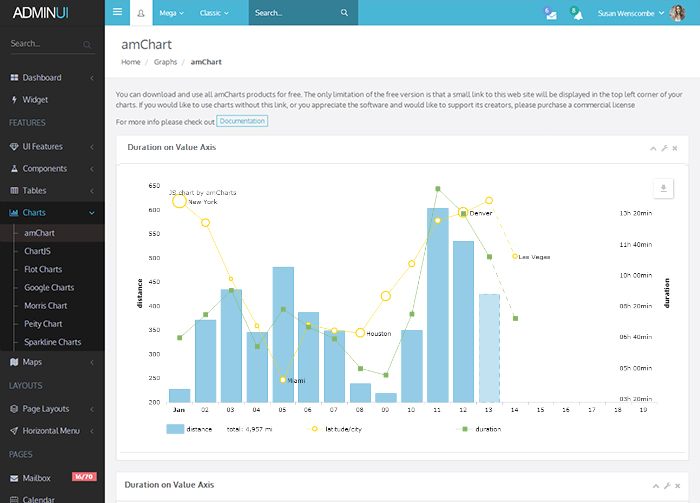Click the rocket icon in top bar
This screenshot has width=700, height=503.
[140, 13]
